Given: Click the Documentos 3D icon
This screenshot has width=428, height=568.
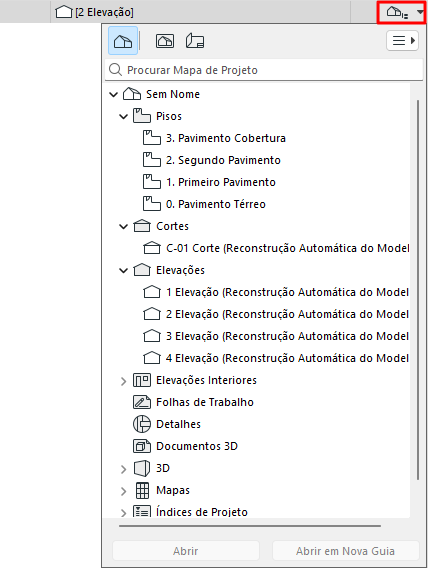Looking at the screenshot, I should pos(142,446).
